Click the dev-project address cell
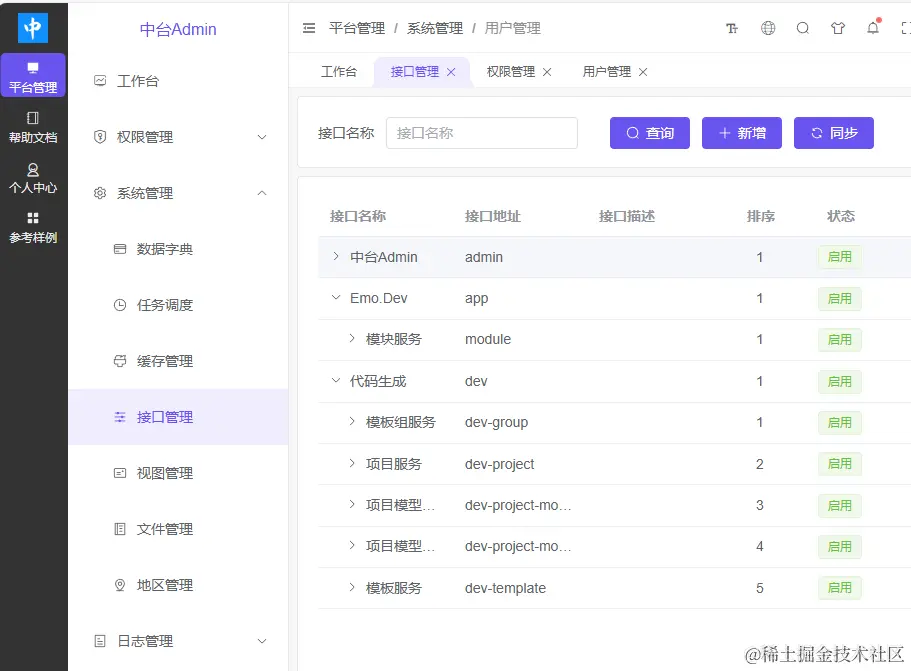This screenshot has height=671, width=911. click(499, 464)
